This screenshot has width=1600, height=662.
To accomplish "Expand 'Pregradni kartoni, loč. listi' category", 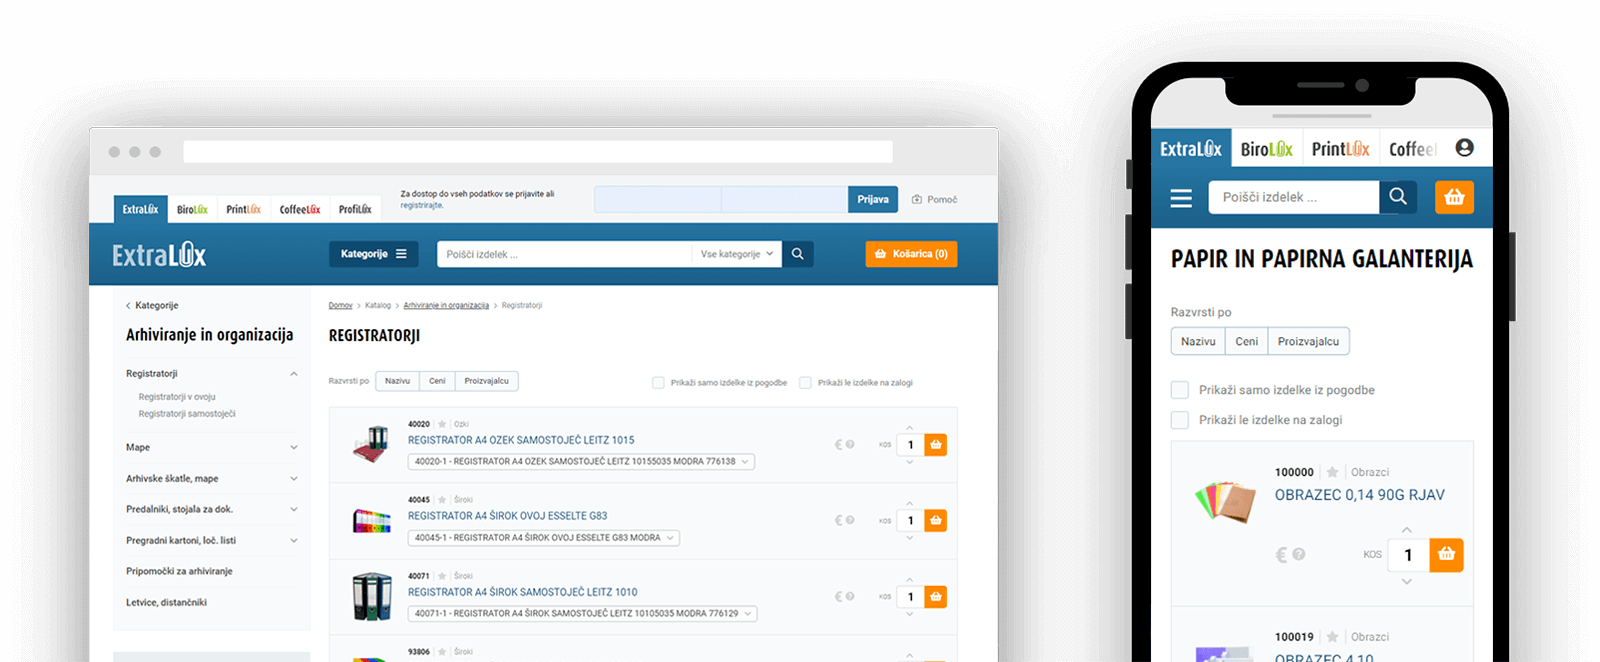I will tap(294, 541).
